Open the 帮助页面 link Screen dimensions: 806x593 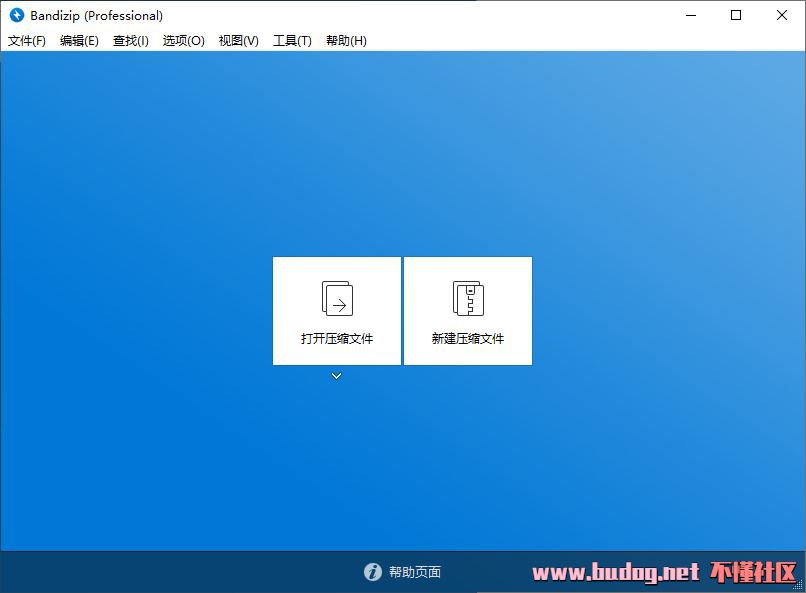[415, 572]
